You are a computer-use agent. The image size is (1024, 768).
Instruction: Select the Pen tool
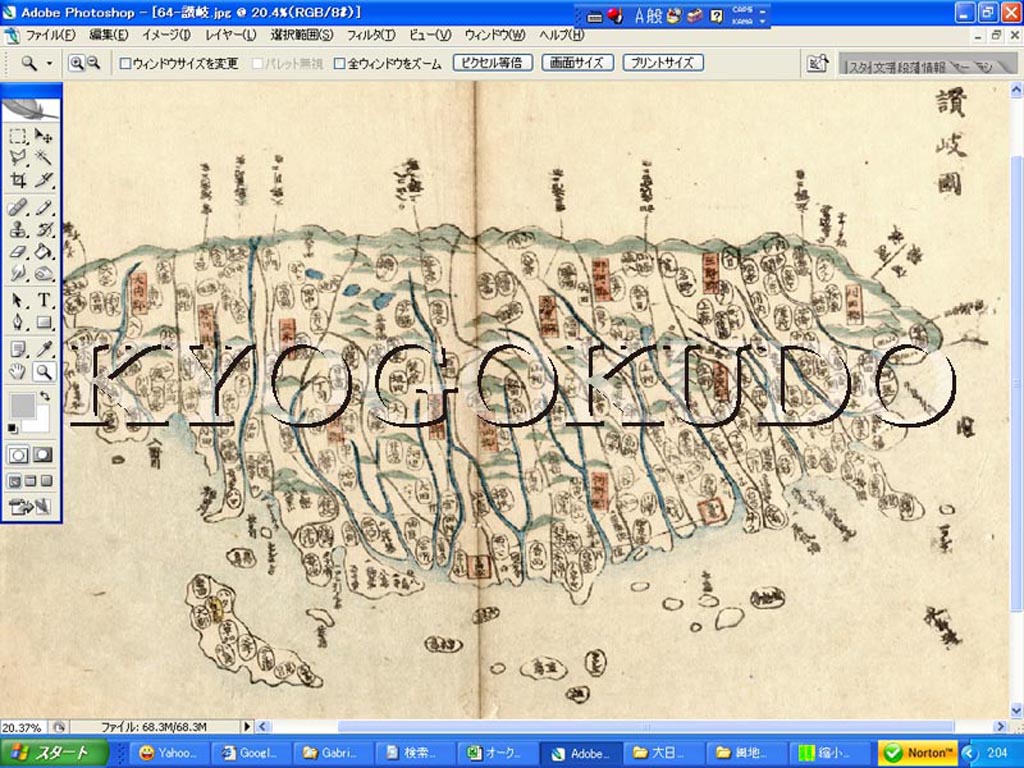pos(18,322)
